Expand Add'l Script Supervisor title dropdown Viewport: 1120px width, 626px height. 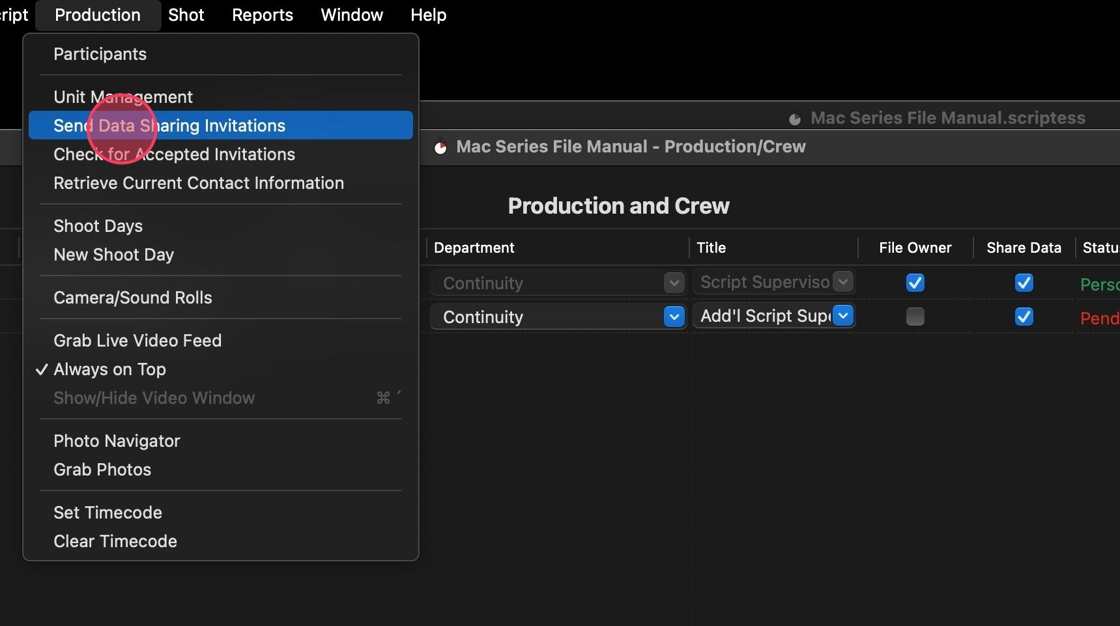[843, 316]
